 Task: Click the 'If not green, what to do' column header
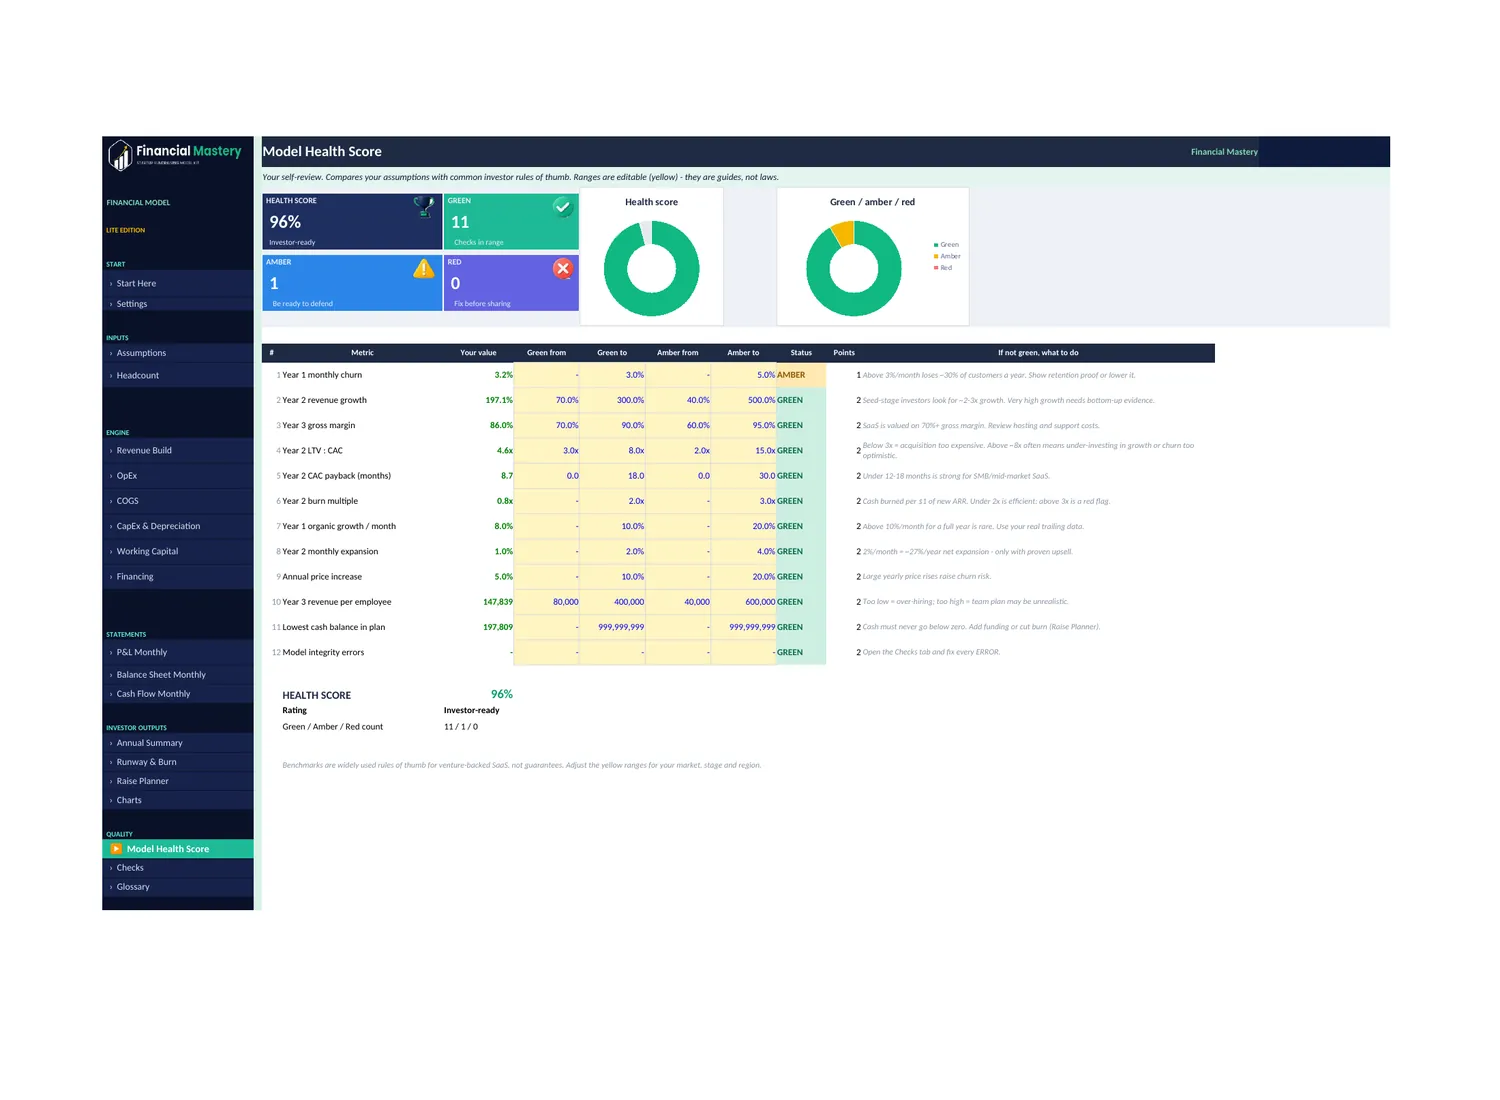(1038, 353)
